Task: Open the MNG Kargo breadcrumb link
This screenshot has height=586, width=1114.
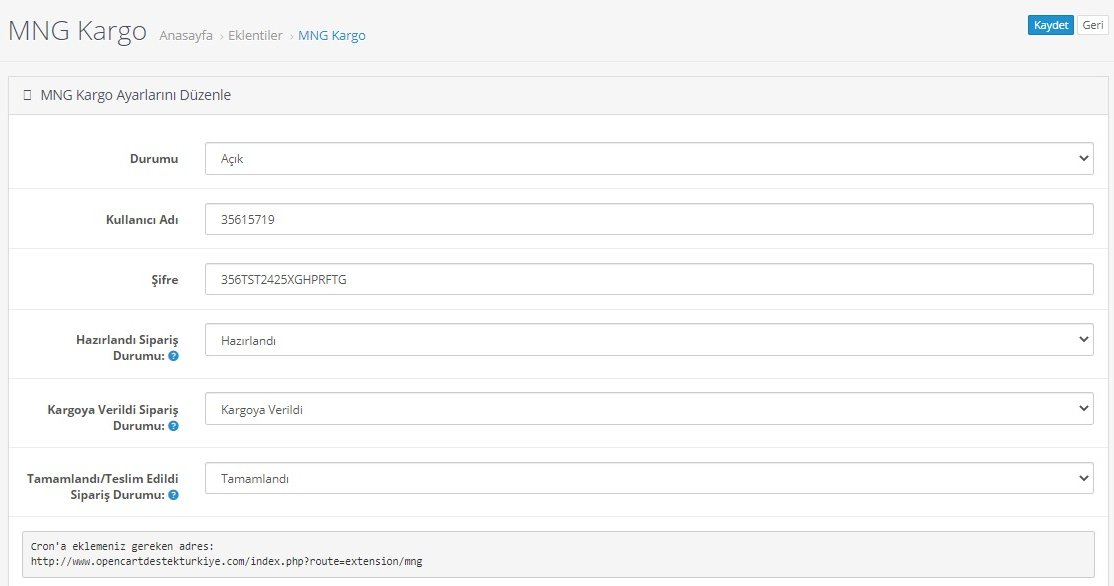Action: [332, 36]
